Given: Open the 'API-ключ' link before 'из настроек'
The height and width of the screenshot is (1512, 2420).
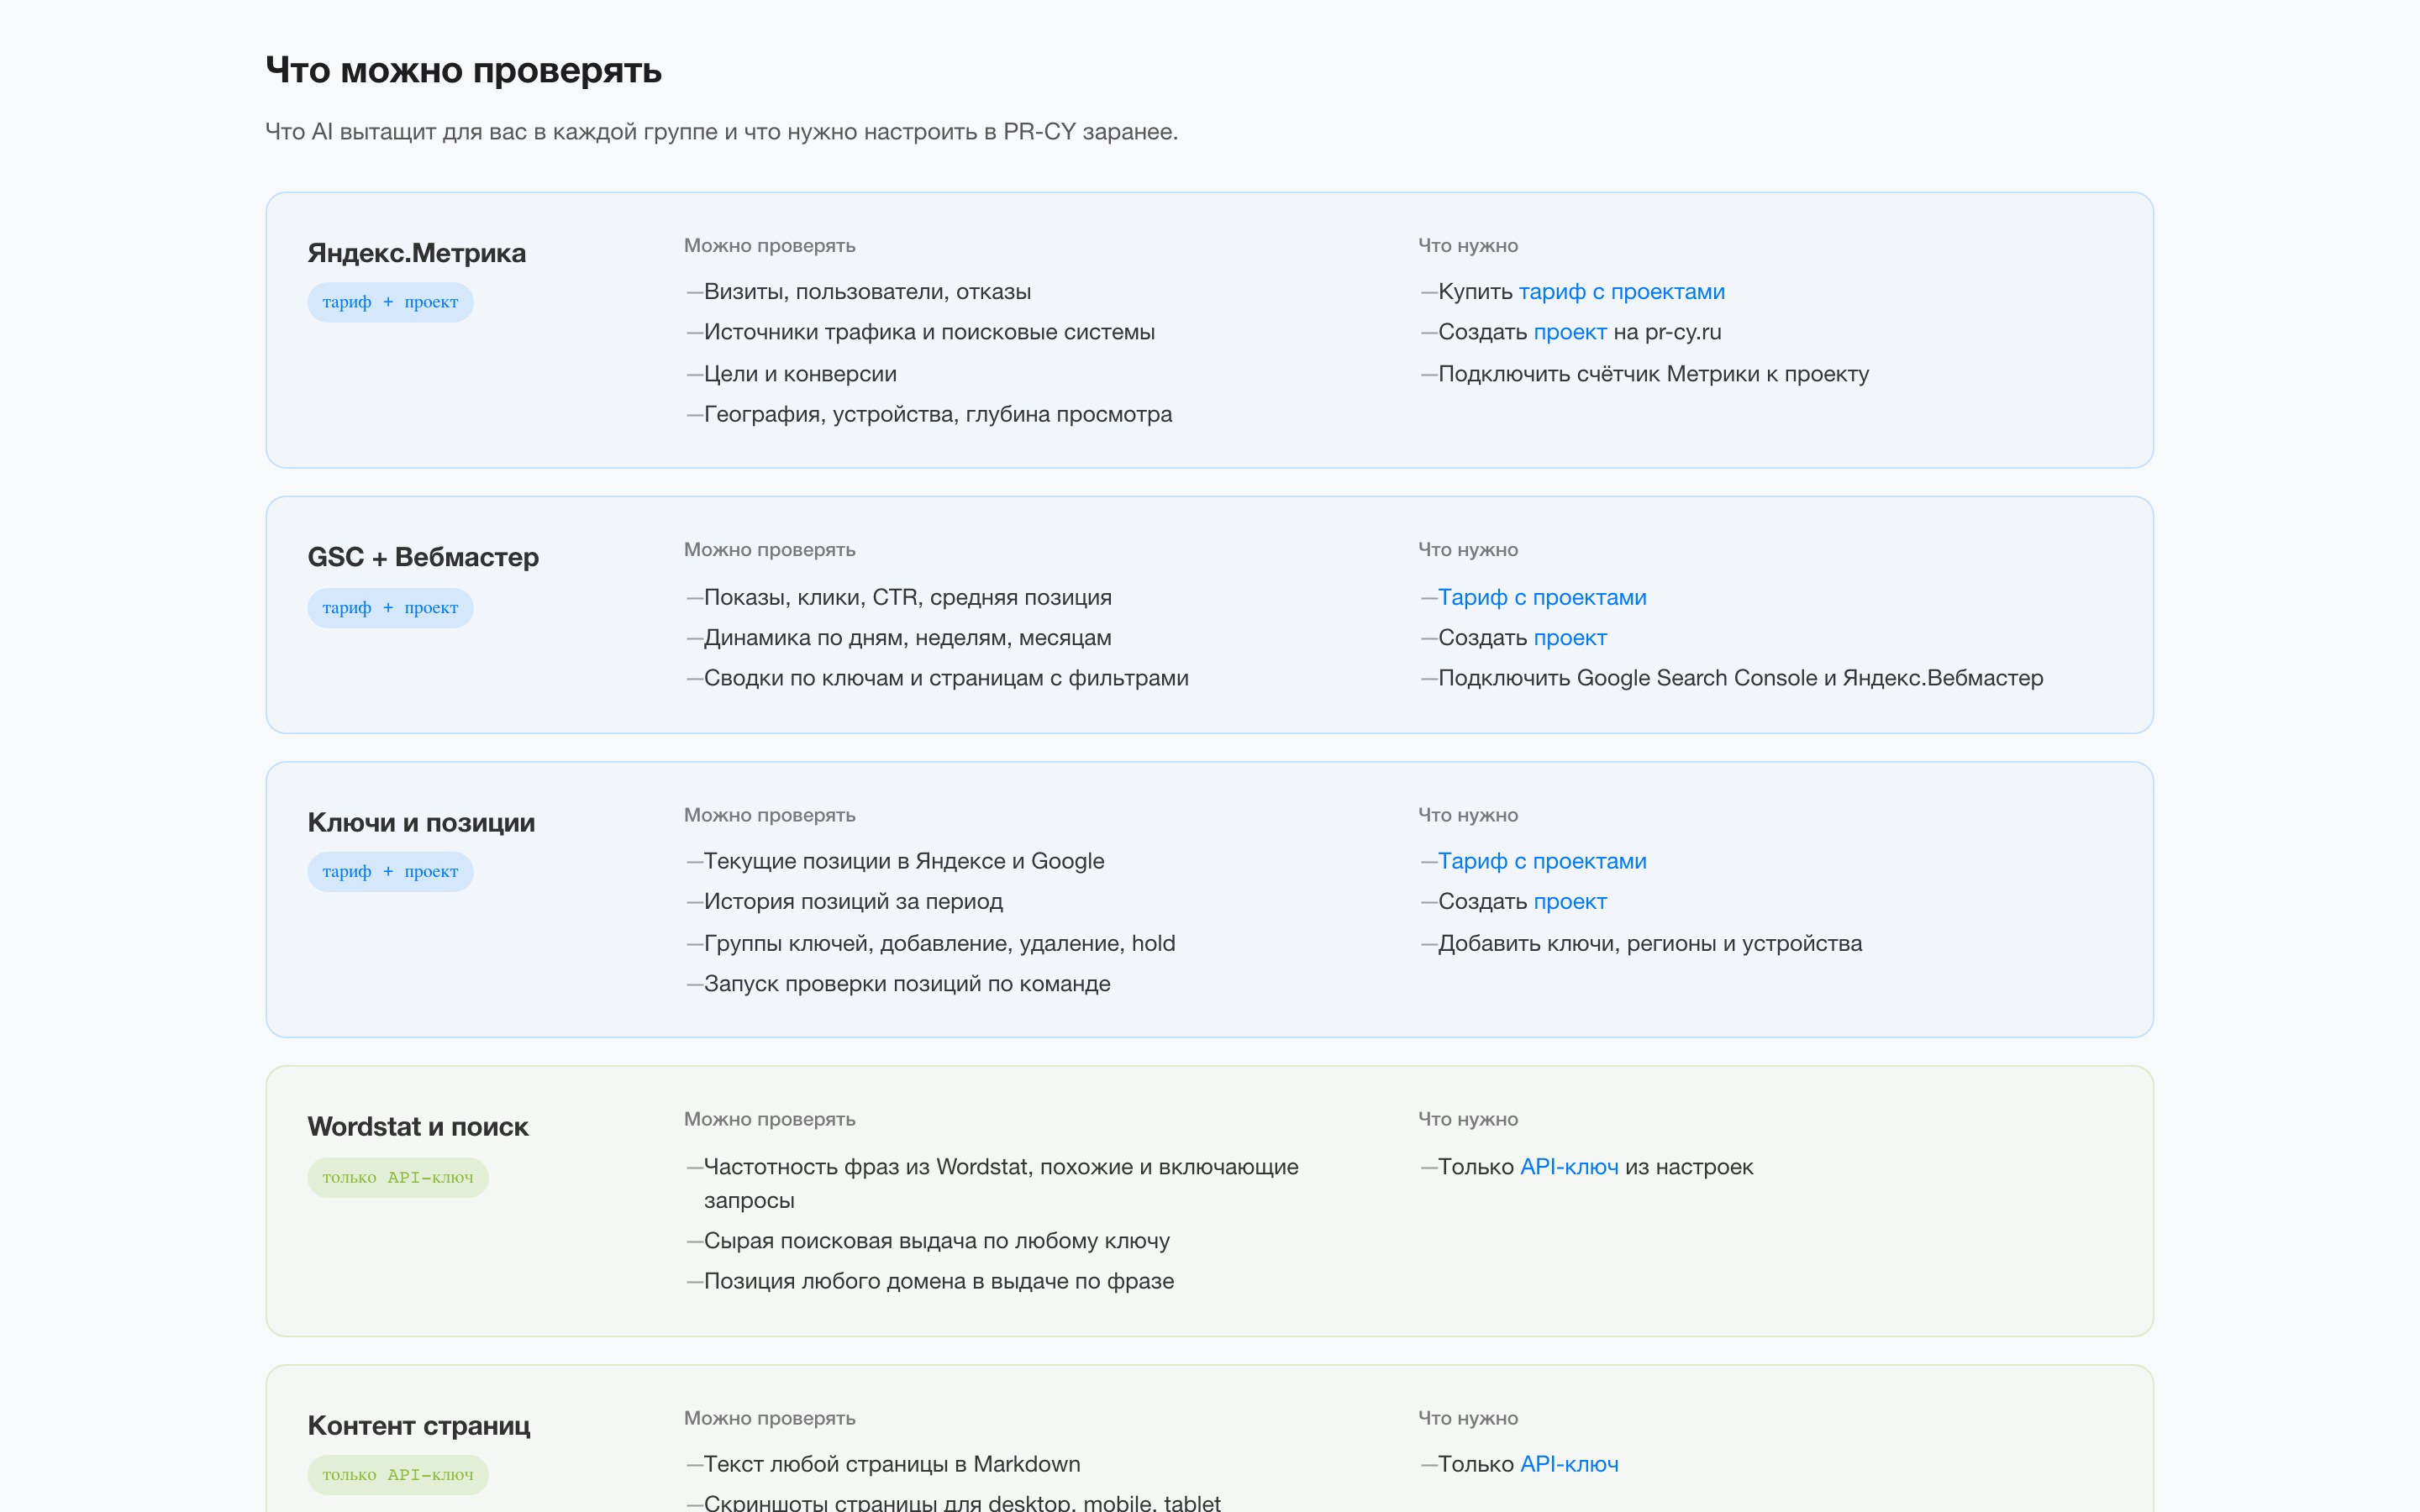Looking at the screenshot, I should [x=1569, y=1167].
